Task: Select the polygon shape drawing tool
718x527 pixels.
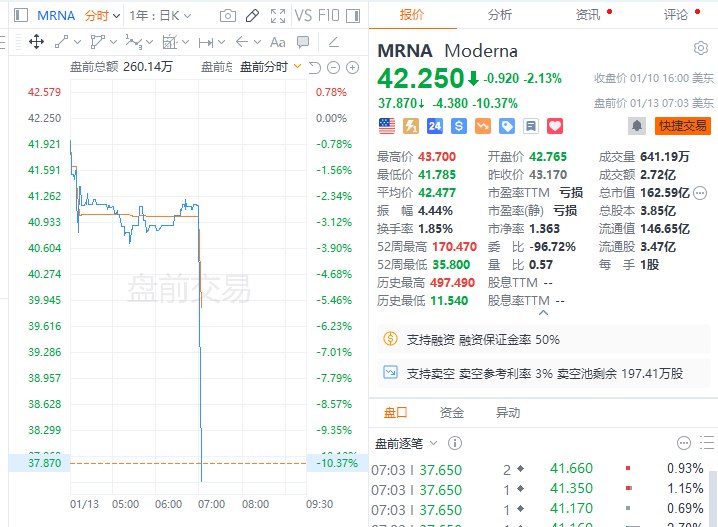Action: [97, 42]
